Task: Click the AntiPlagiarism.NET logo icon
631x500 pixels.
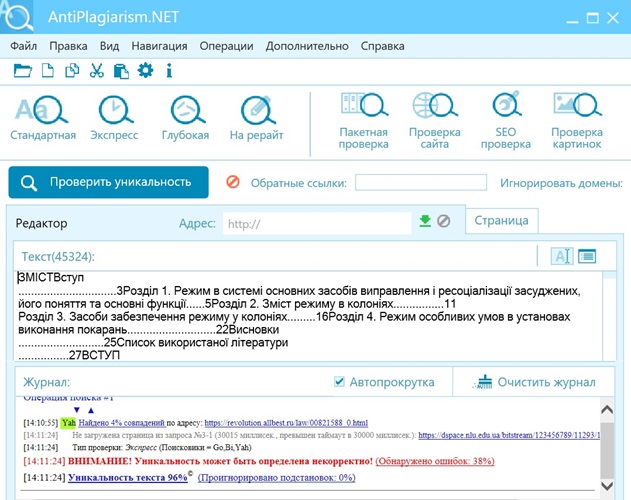Action: [x=17, y=17]
